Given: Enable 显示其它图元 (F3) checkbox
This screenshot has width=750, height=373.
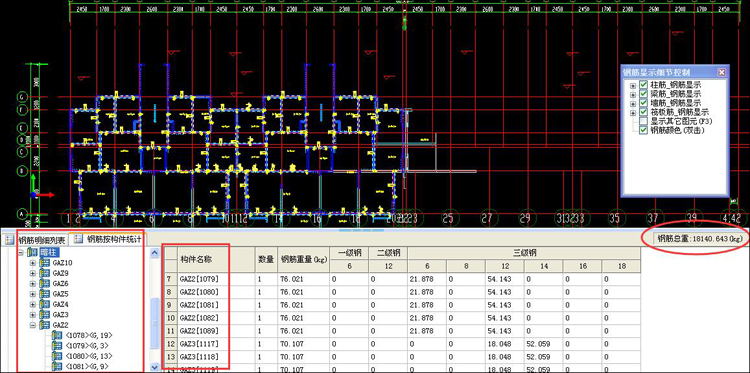Looking at the screenshot, I should coord(643,121).
